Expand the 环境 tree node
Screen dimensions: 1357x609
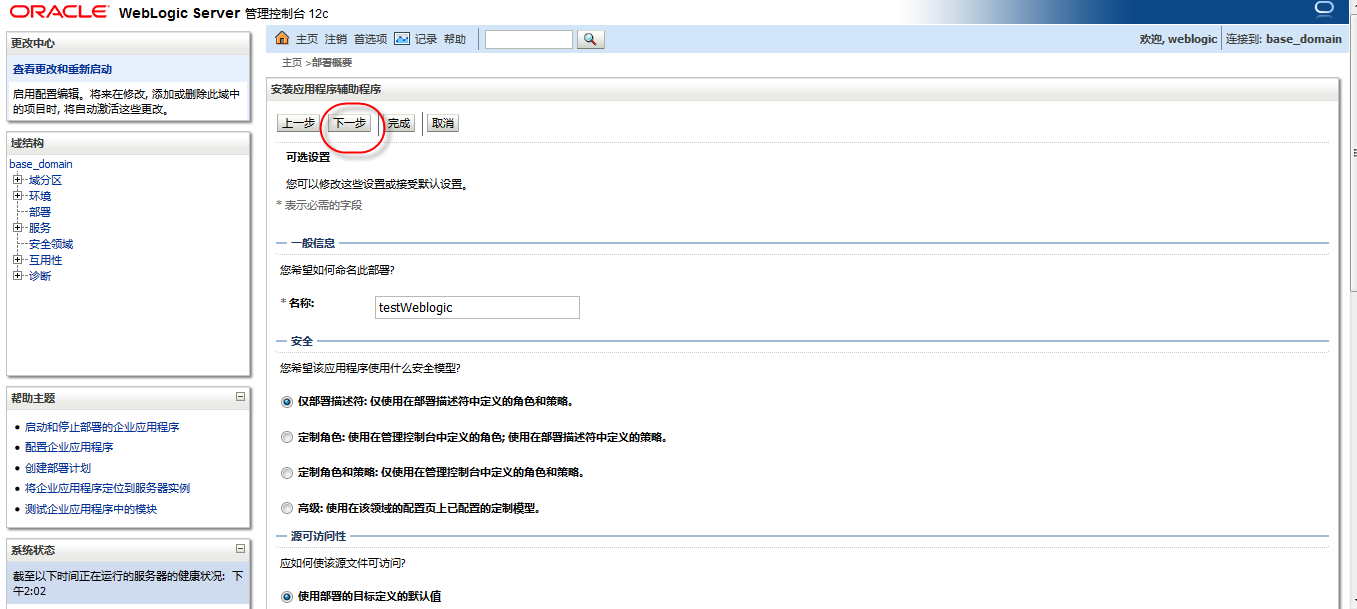coord(18,196)
